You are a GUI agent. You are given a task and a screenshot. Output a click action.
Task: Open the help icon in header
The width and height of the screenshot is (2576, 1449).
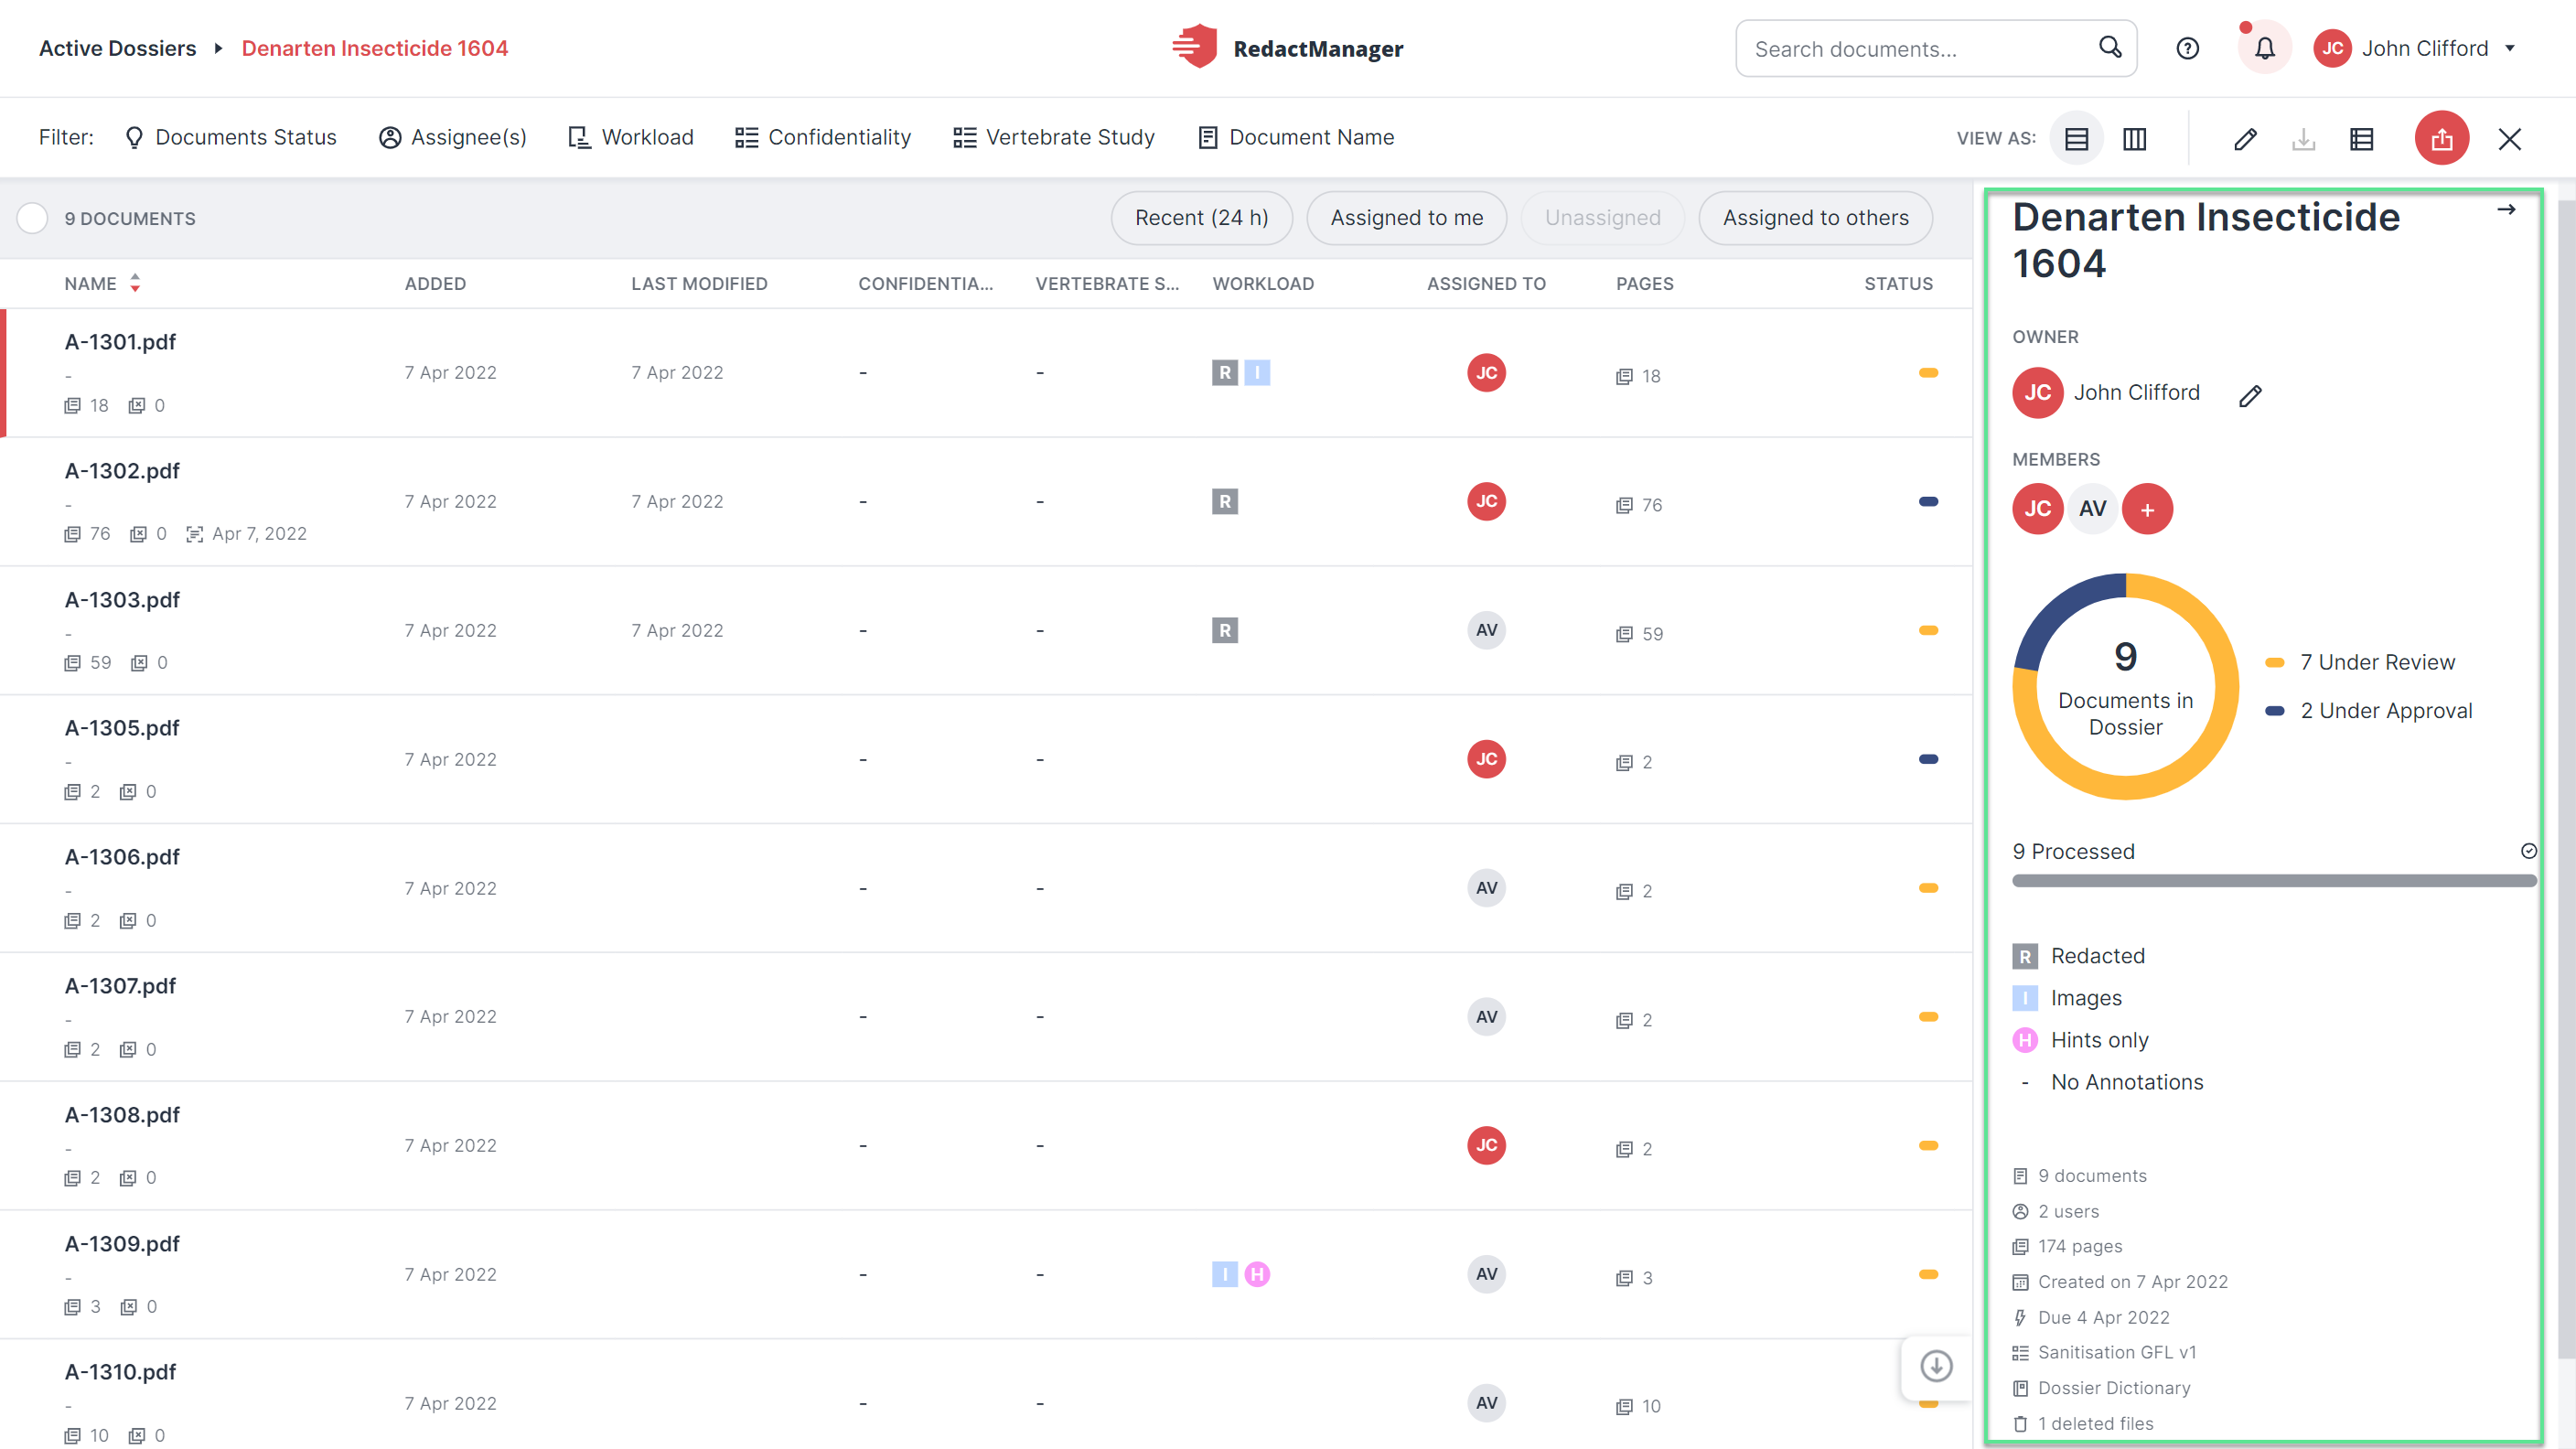tap(2187, 48)
